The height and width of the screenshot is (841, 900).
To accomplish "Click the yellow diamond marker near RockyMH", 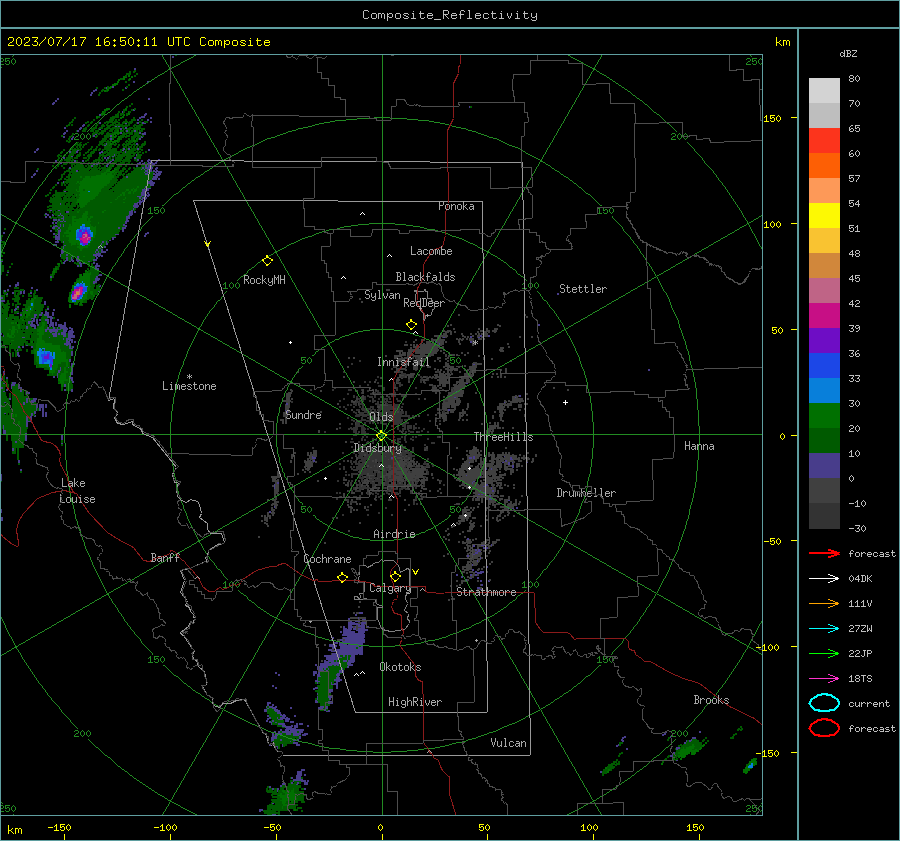I will pos(267,261).
